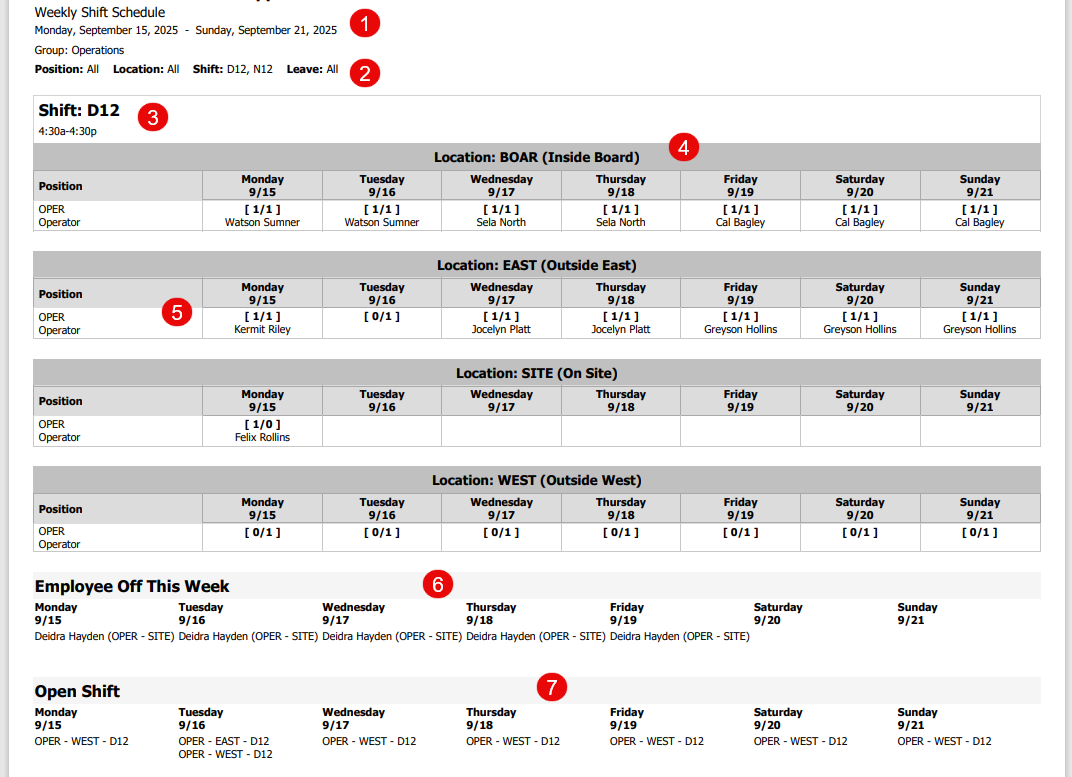Click Monday's "OPER - WEST - D12" open shift
Screen dimensions: 1072x777
tap(81, 741)
